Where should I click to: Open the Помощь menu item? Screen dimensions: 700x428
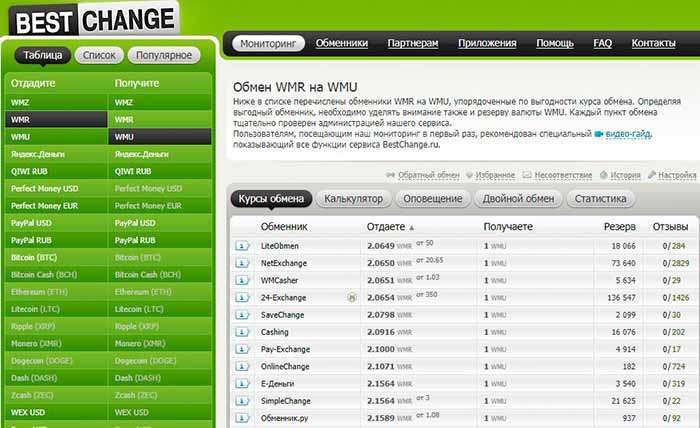click(x=555, y=43)
